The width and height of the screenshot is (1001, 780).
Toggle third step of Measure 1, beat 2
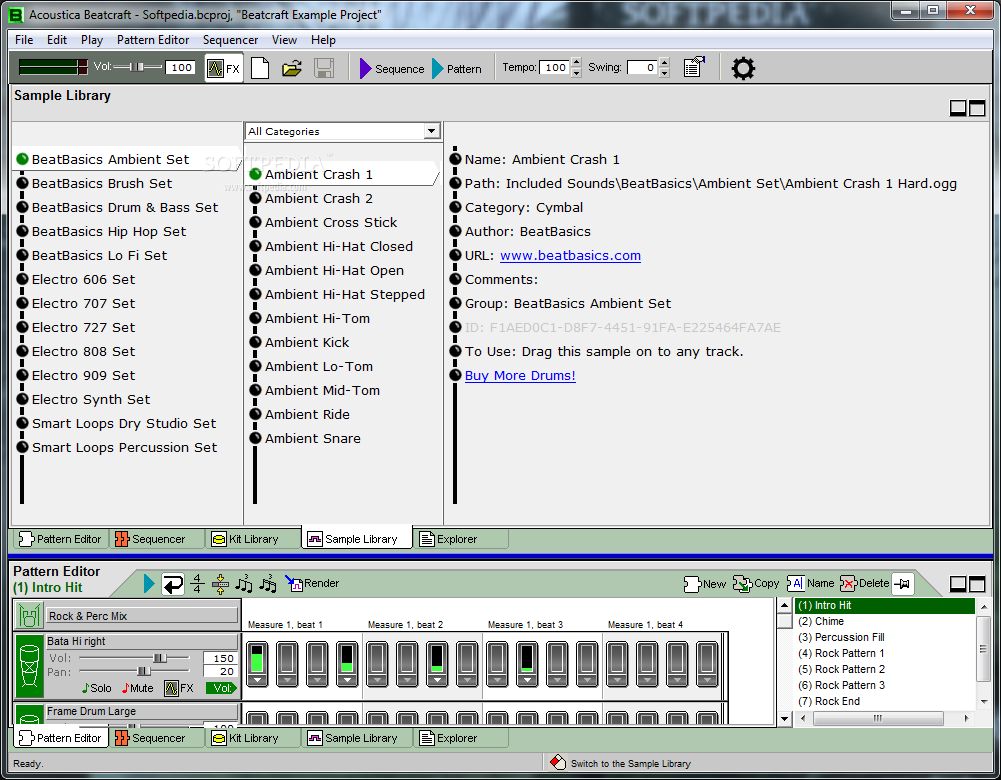pos(437,658)
